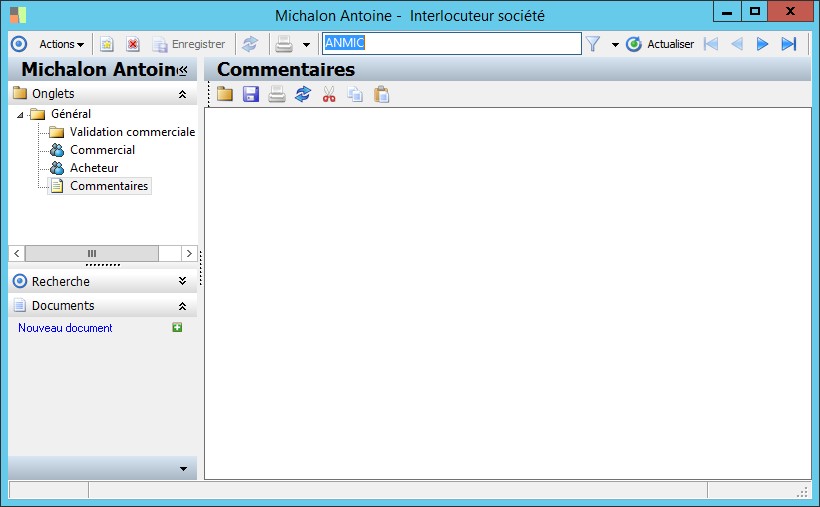Click the delete record red X icon
Screen dimensions: 820x507
click(133, 44)
